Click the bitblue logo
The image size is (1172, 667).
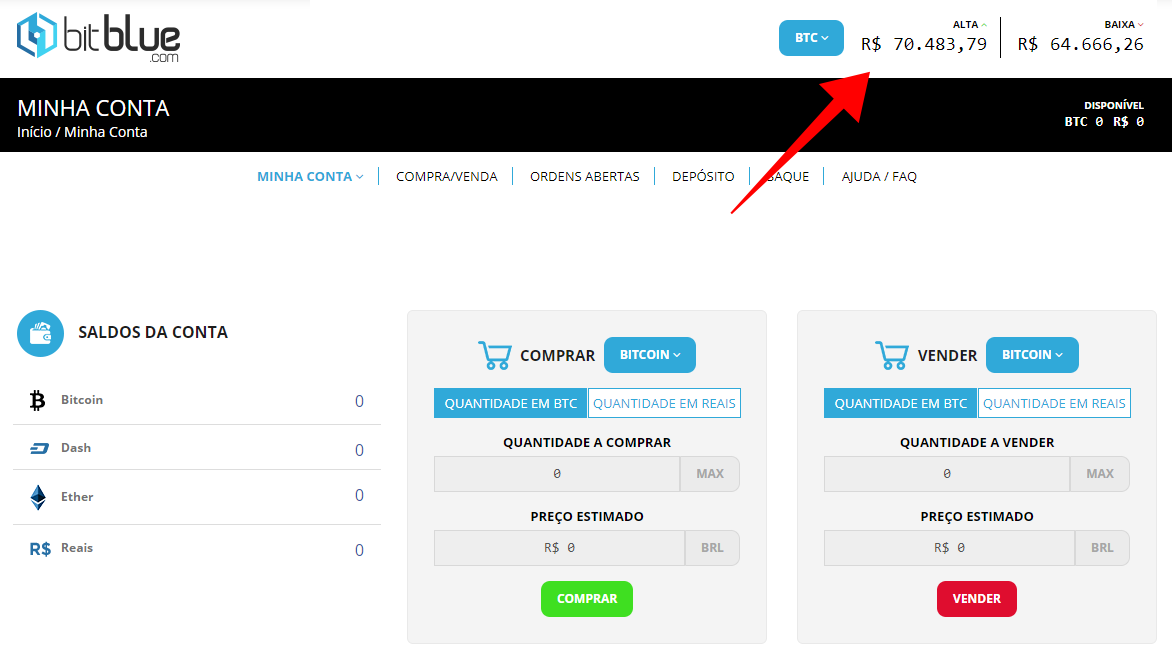click(97, 37)
